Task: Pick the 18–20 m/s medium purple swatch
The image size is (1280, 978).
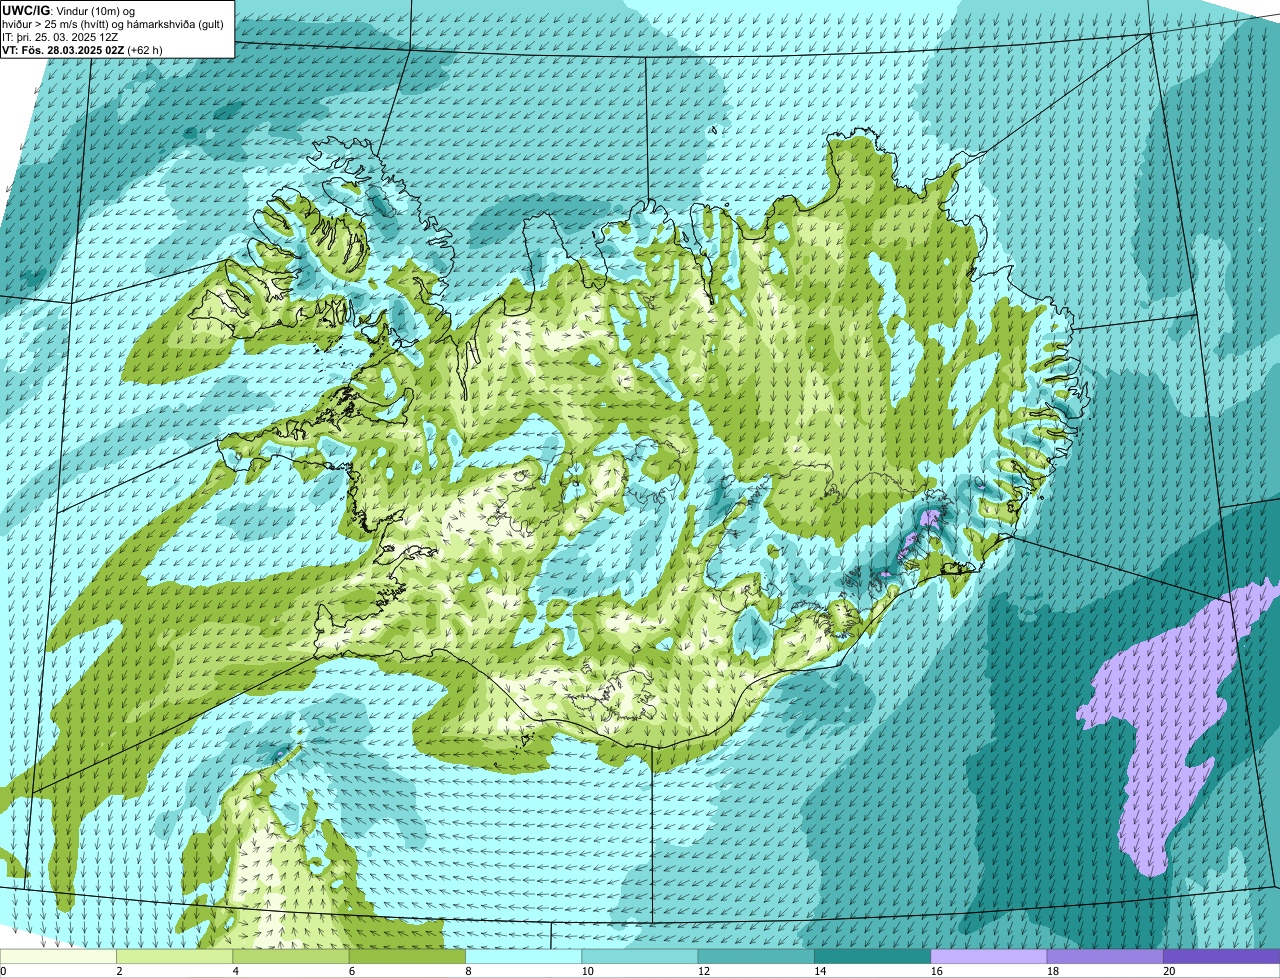Action: (1104, 956)
